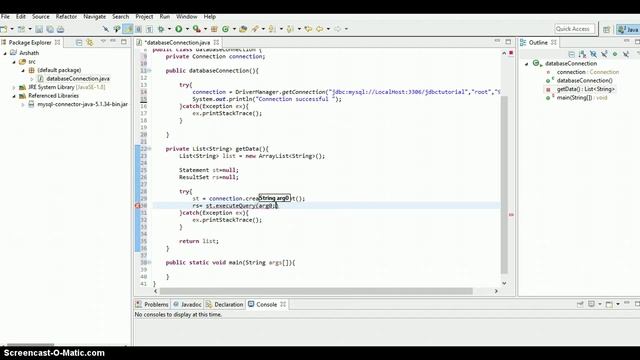The image size is (640, 360).
Task: Click Pin Console icon in Console view
Action: 580,304
